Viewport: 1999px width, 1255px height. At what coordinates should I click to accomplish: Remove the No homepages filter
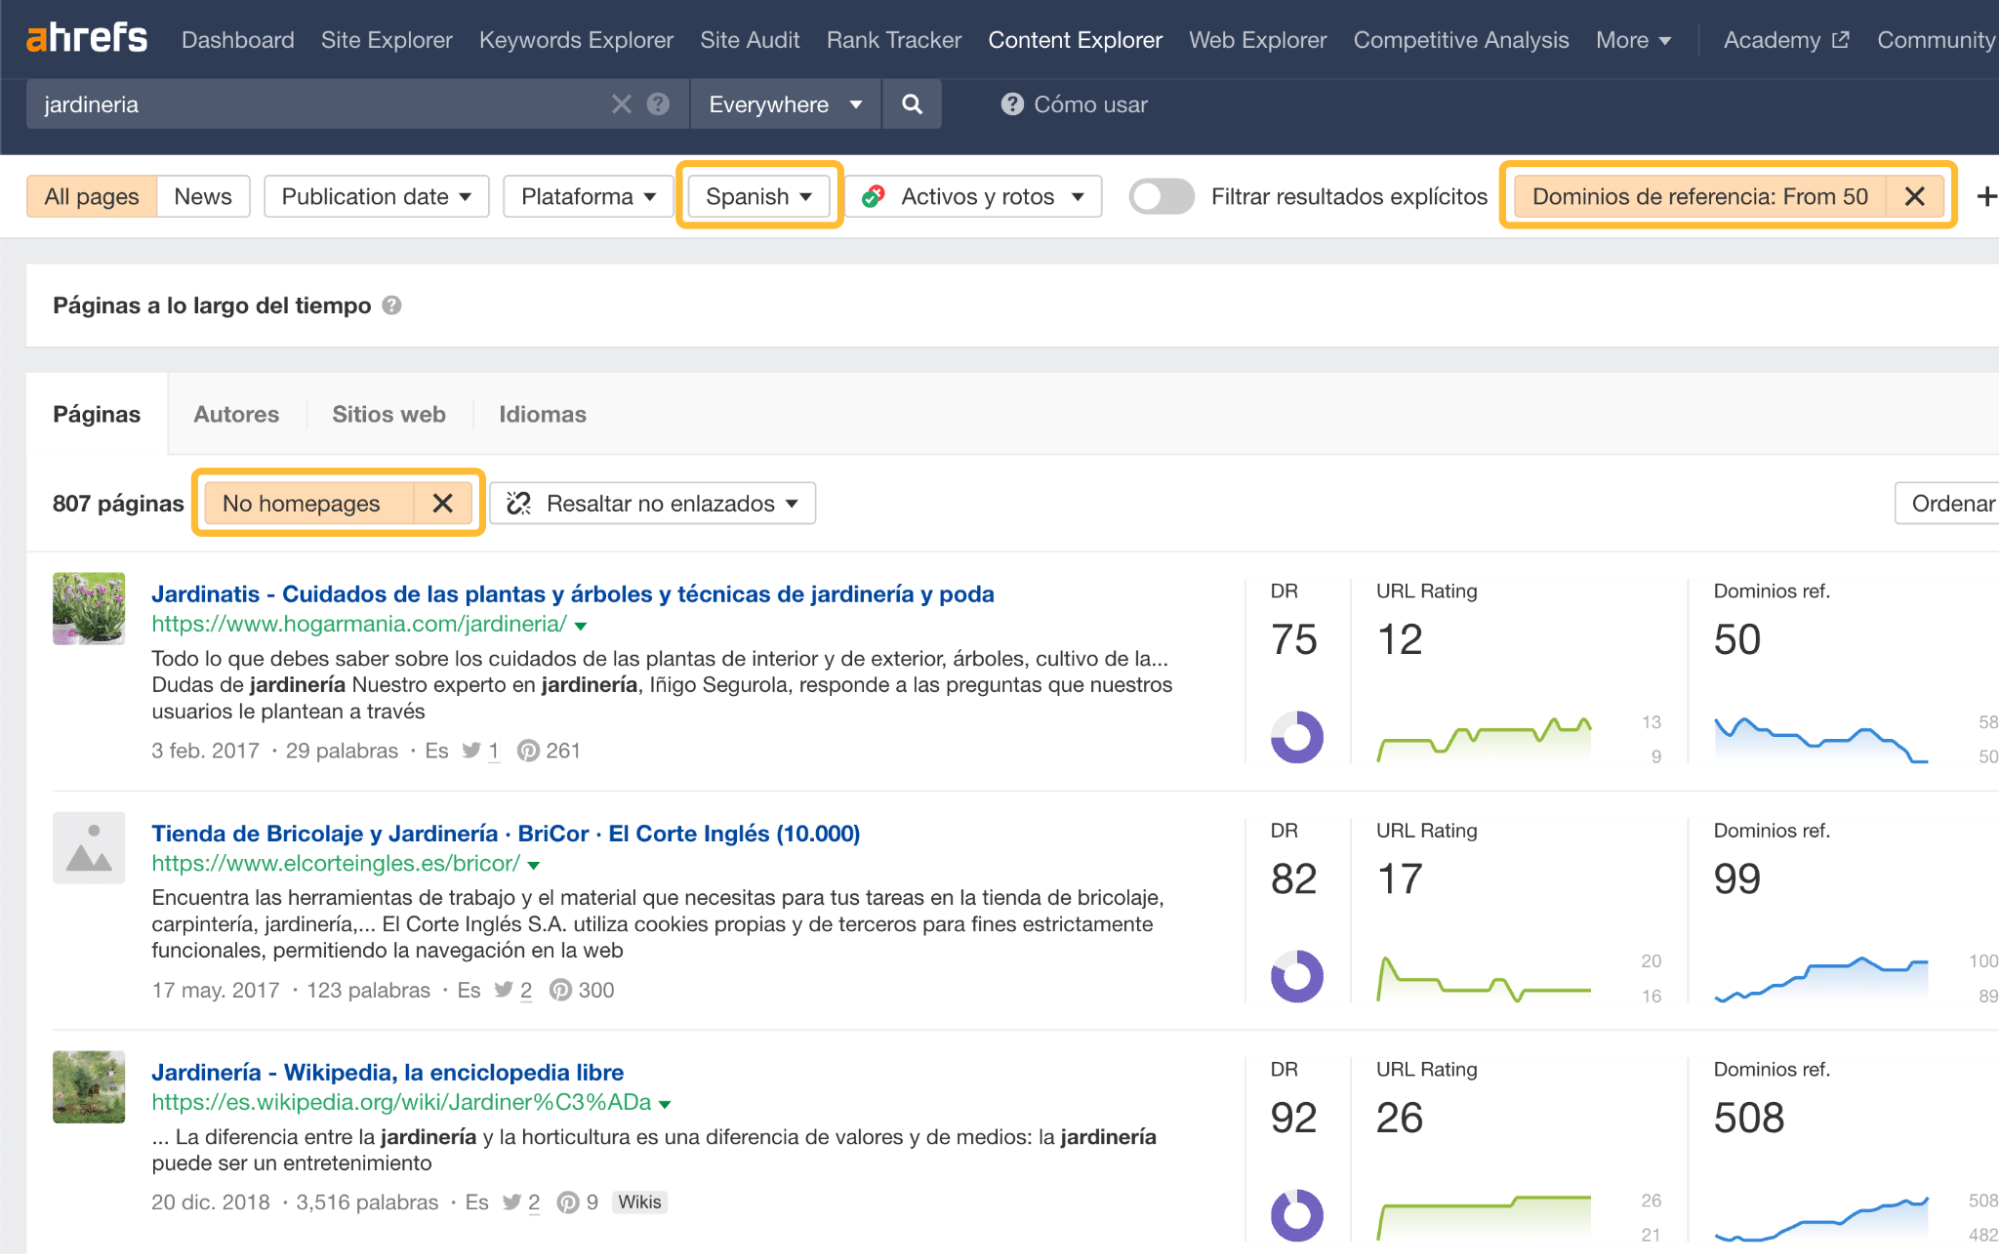(443, 503)
